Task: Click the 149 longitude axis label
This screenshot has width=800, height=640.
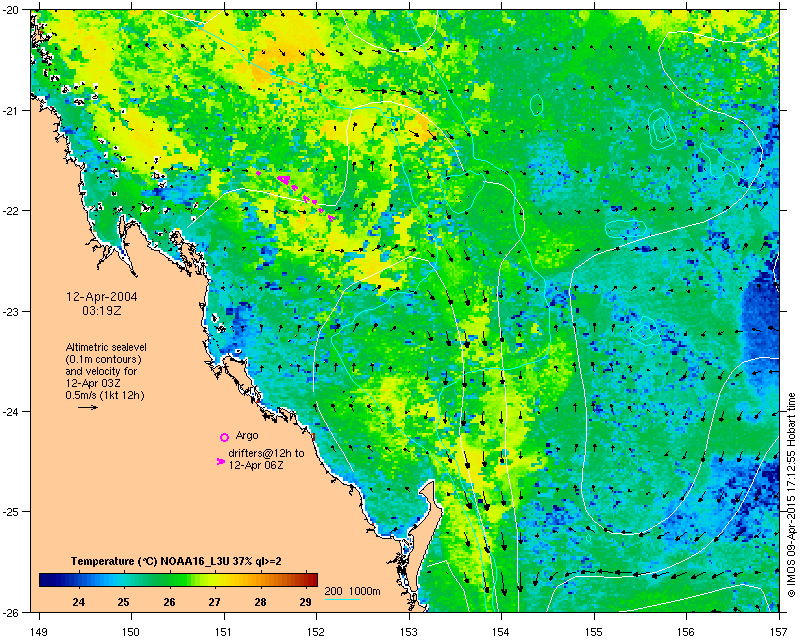Action: tap(39, 632)
